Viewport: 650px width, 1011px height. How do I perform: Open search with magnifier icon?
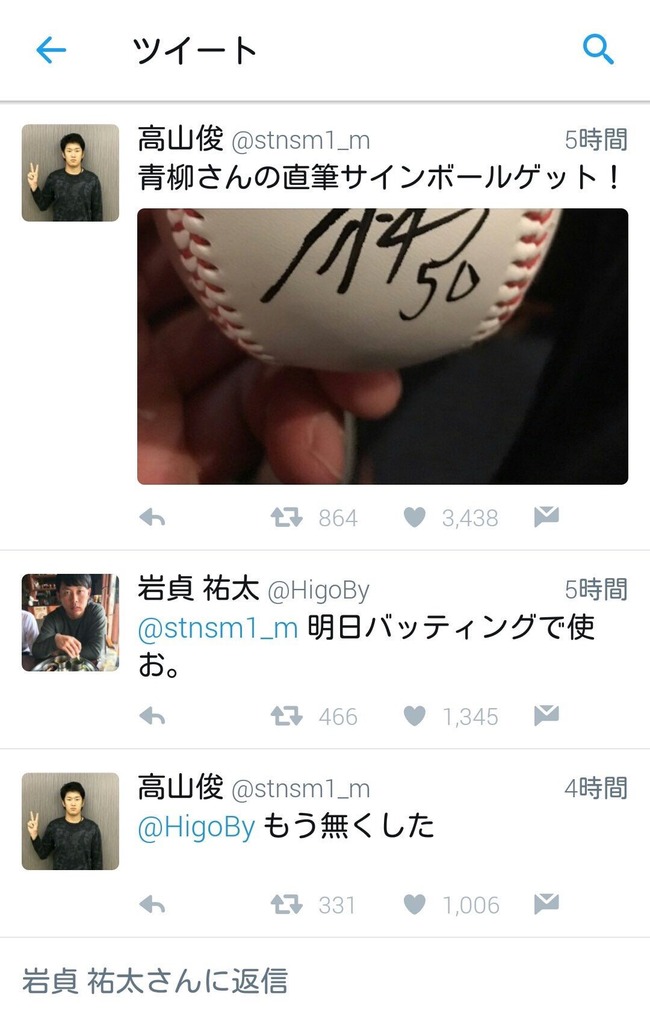coord(598,50)
